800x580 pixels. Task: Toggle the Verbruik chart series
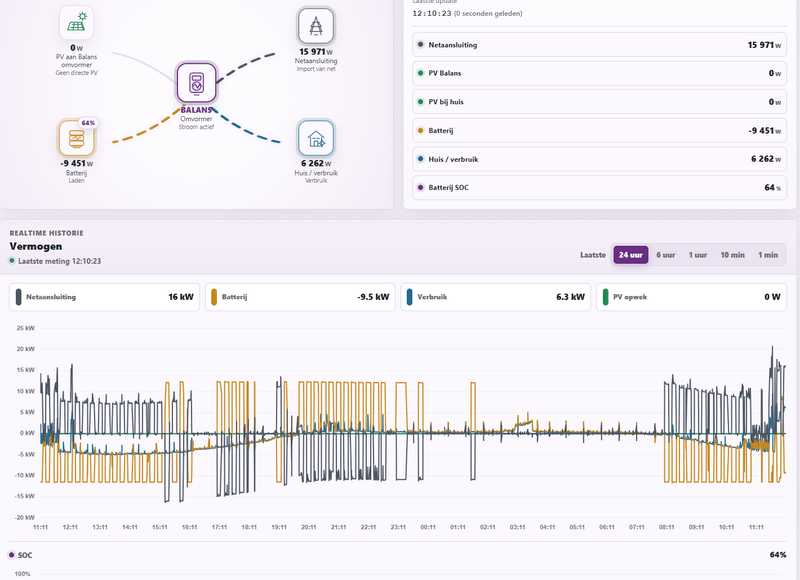pos(495,297)
